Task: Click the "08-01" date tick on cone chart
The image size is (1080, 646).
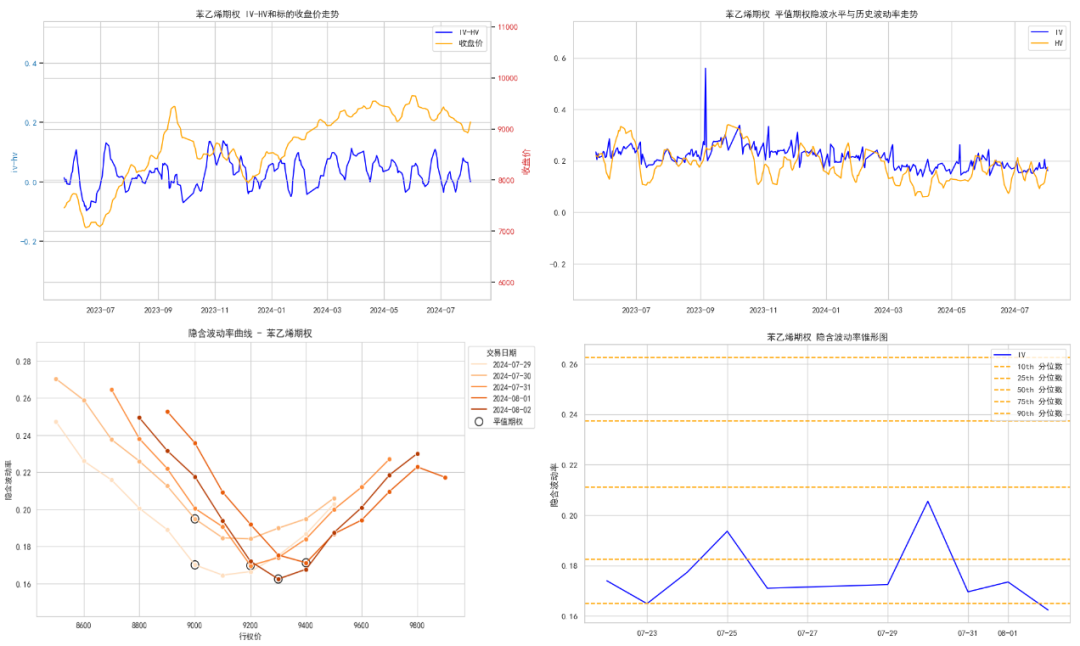Action: pyautogui.click(x=1008, y=634)
